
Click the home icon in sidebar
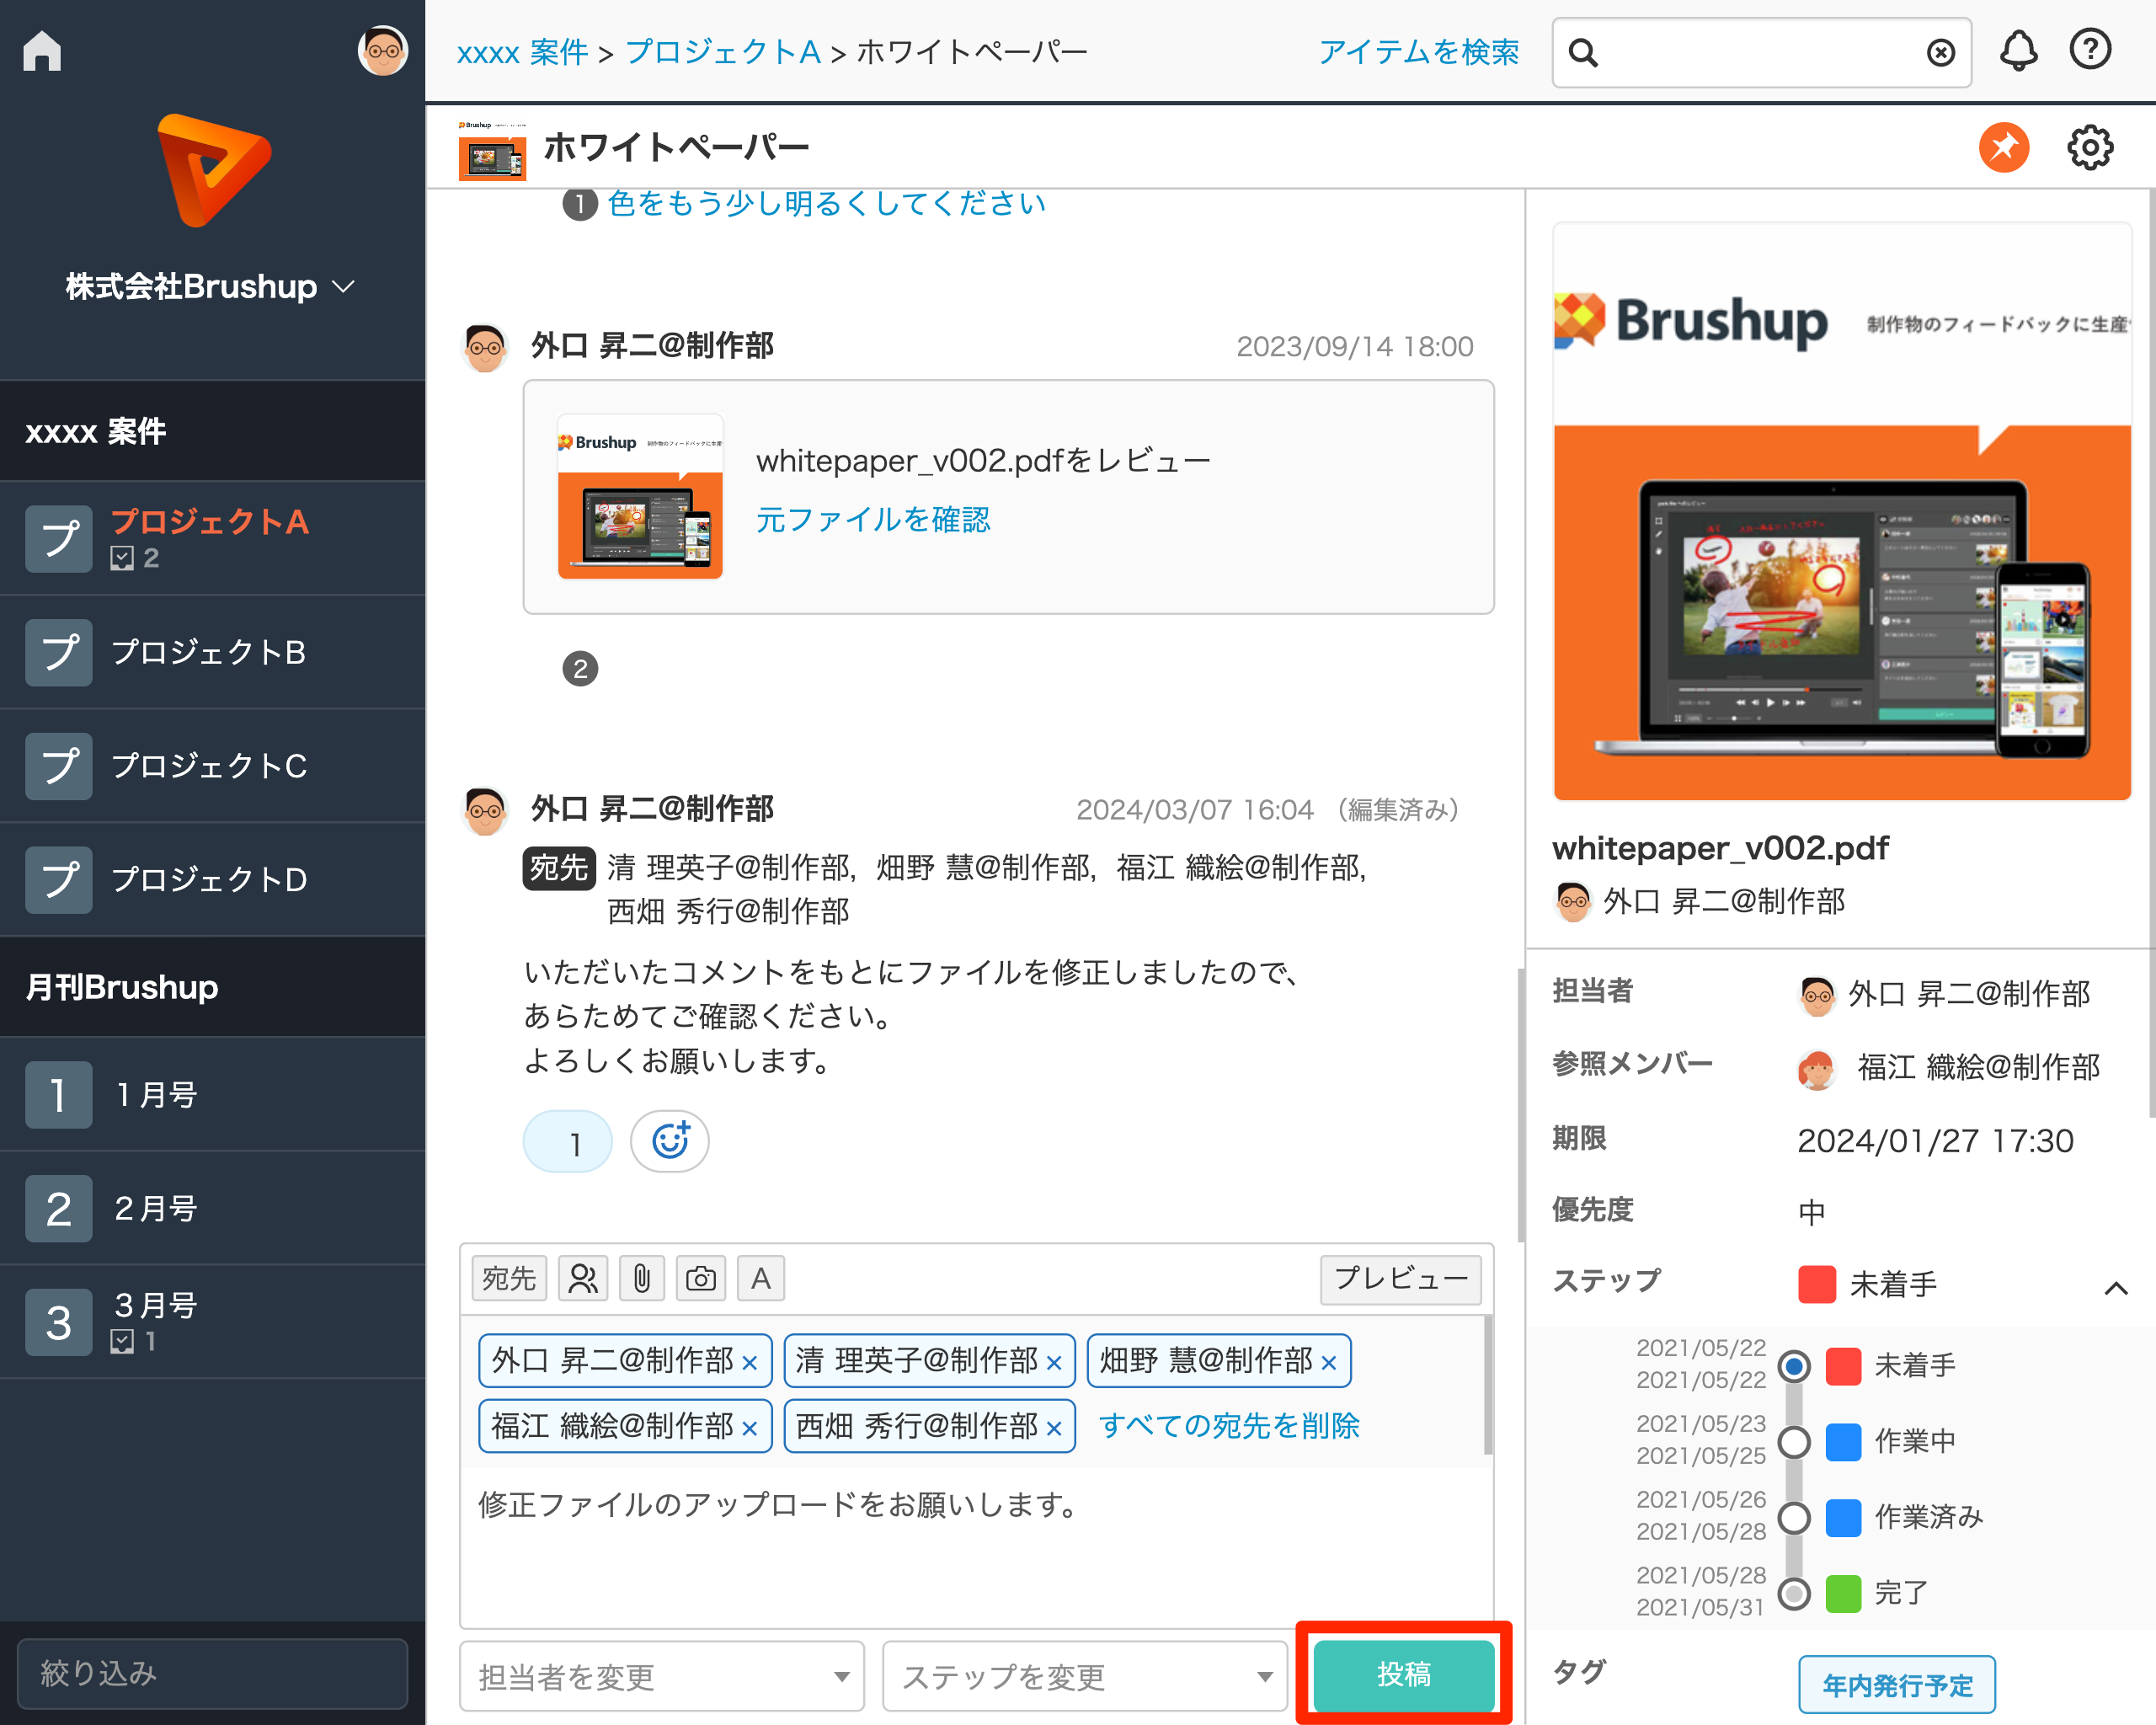(42, 50)
